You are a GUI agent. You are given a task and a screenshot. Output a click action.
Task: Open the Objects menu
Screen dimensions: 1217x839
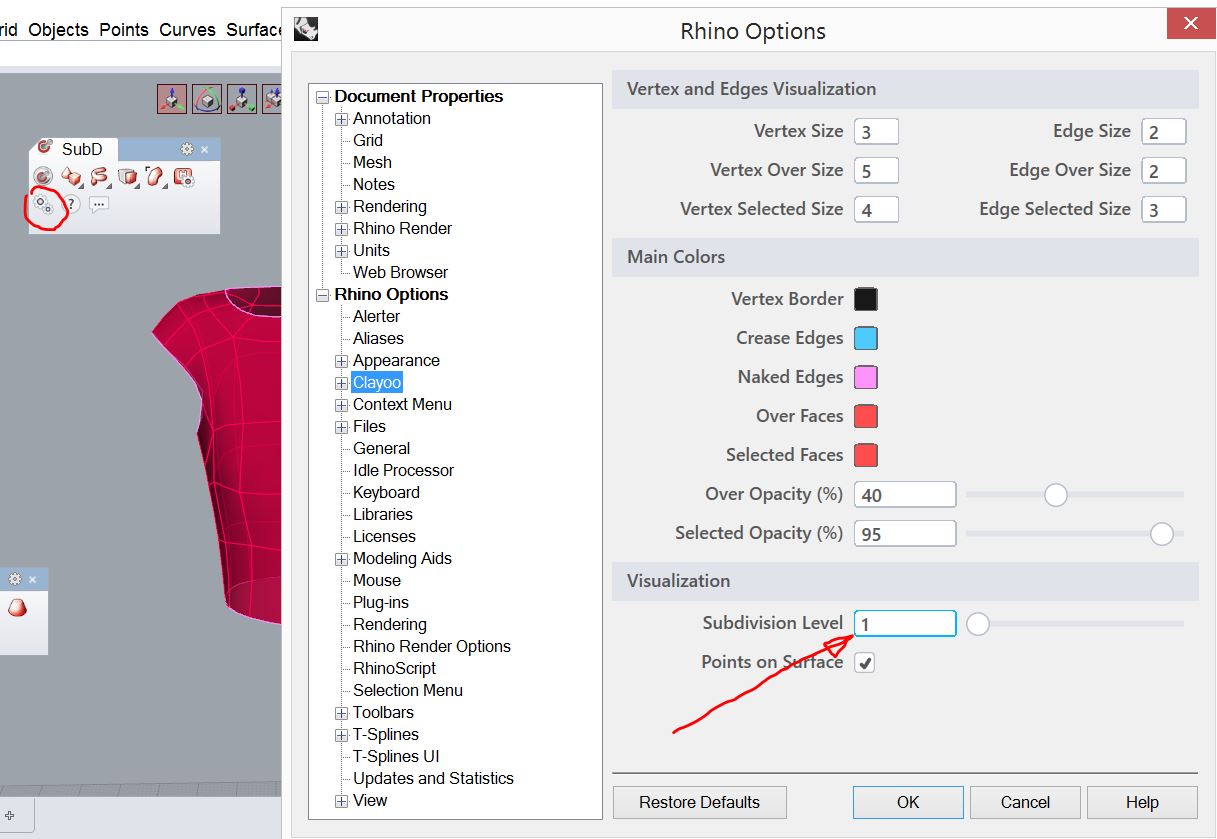pyautogui.click(x=58, y=30)
